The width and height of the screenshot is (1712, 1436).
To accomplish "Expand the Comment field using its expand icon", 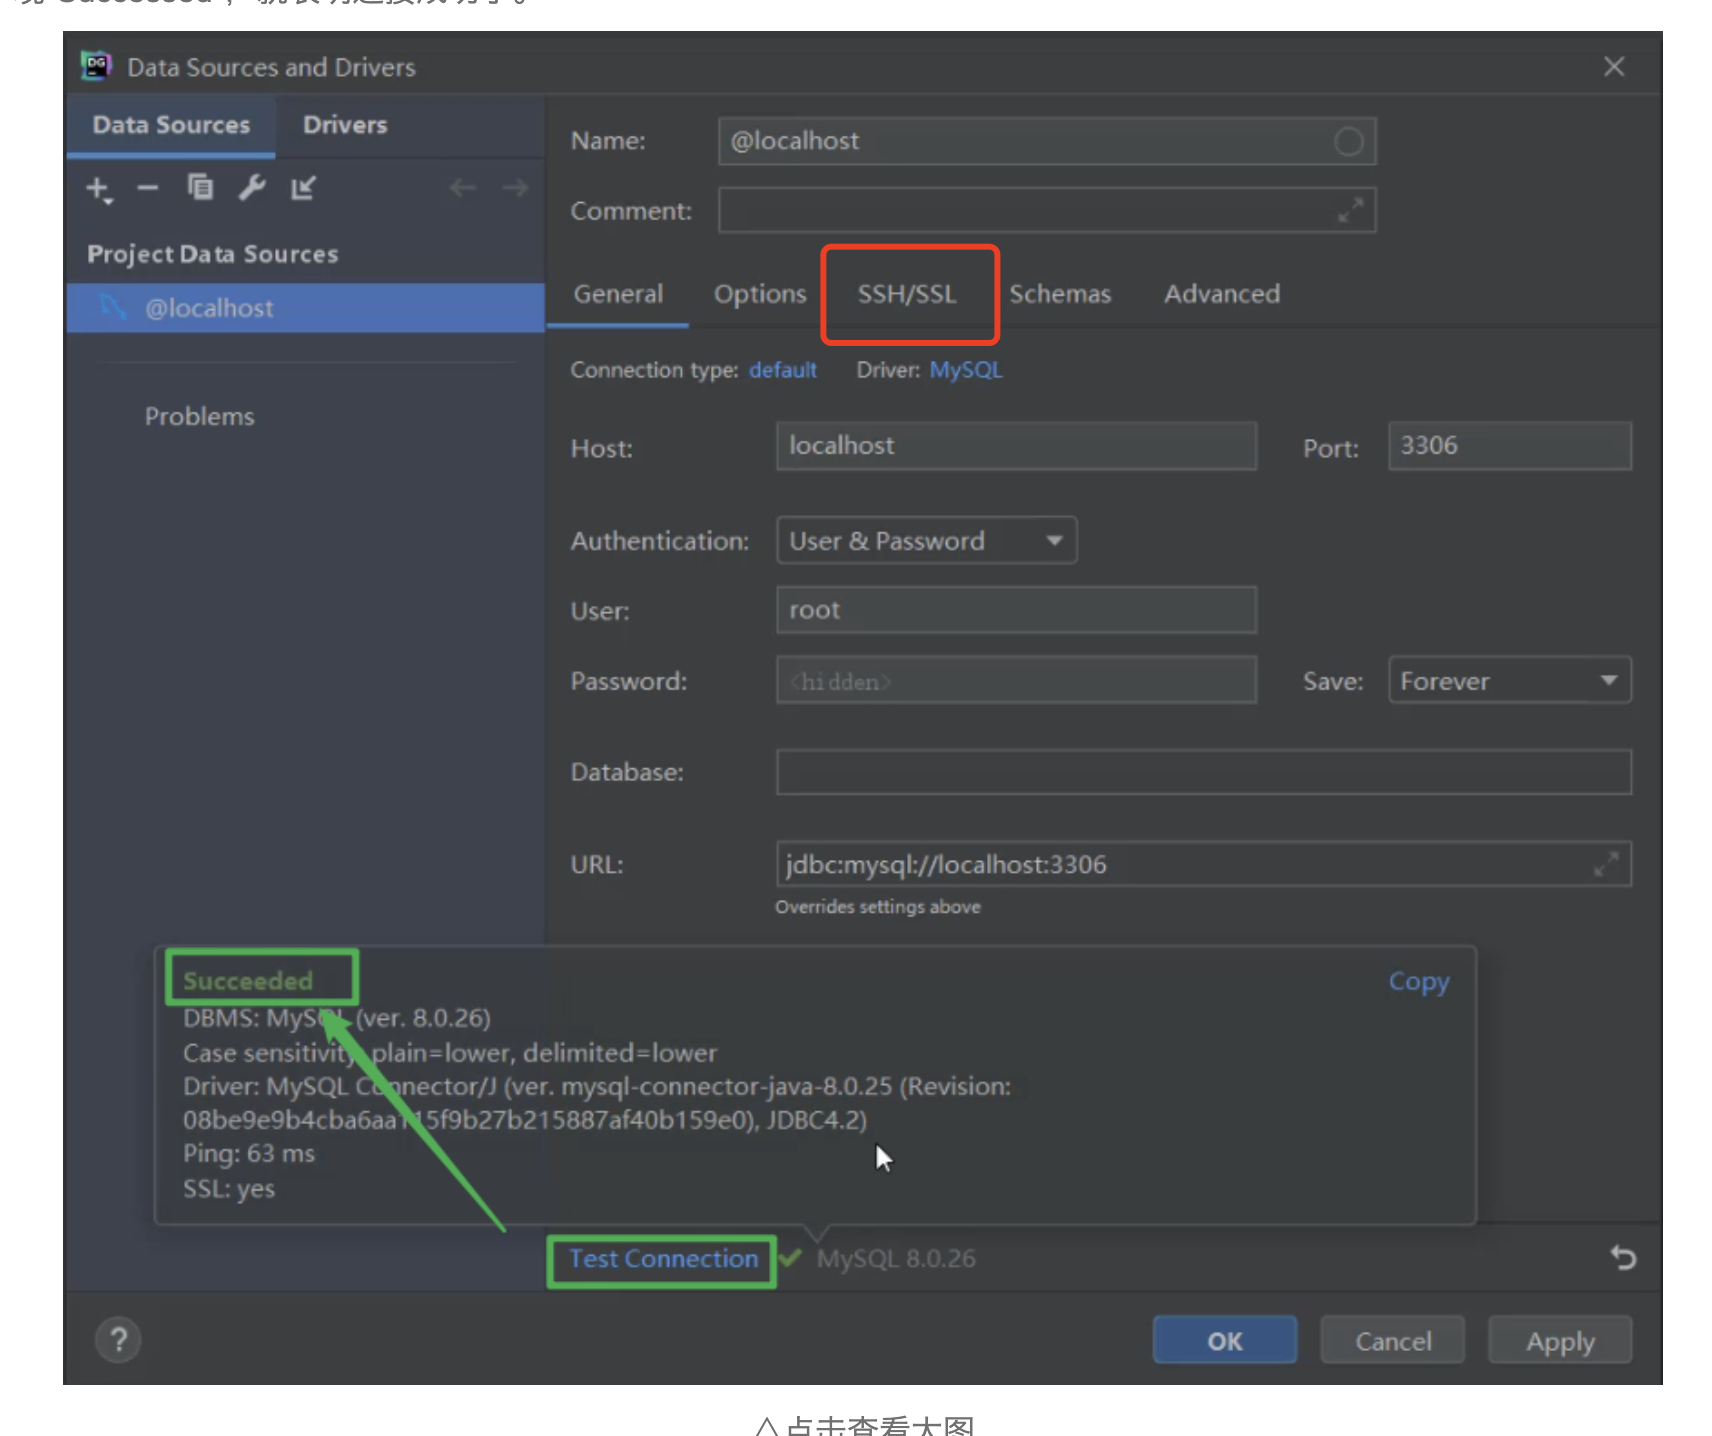I will click(1351, 210).
